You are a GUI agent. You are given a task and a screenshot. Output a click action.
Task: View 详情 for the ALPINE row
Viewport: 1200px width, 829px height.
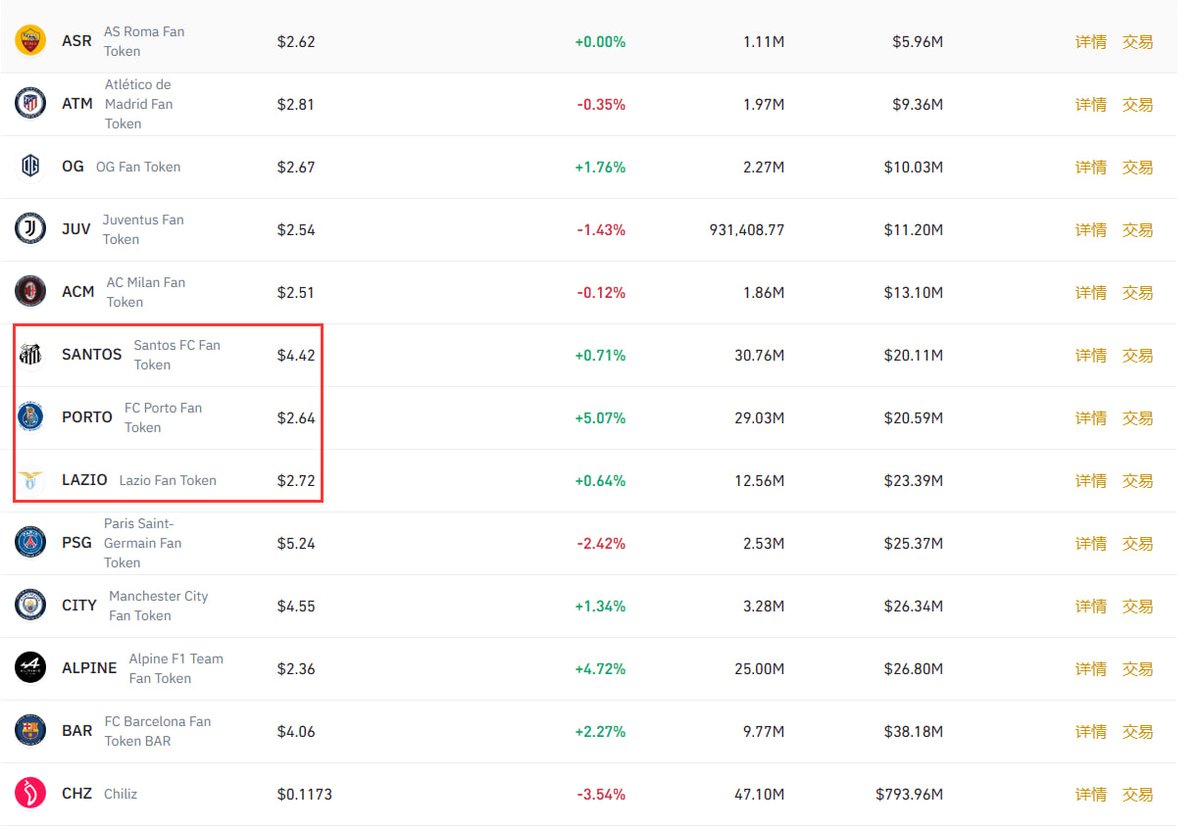1091,668
